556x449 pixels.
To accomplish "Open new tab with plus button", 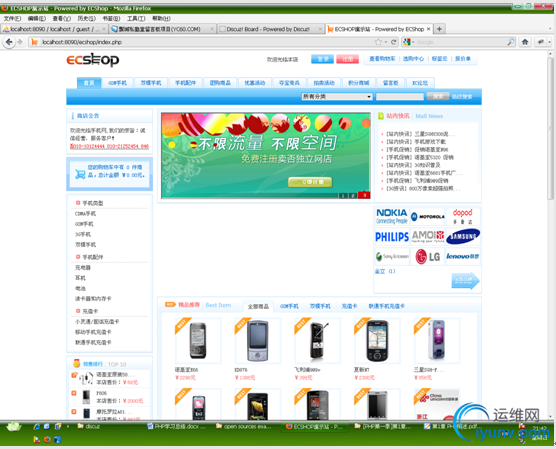I will 439,29.
